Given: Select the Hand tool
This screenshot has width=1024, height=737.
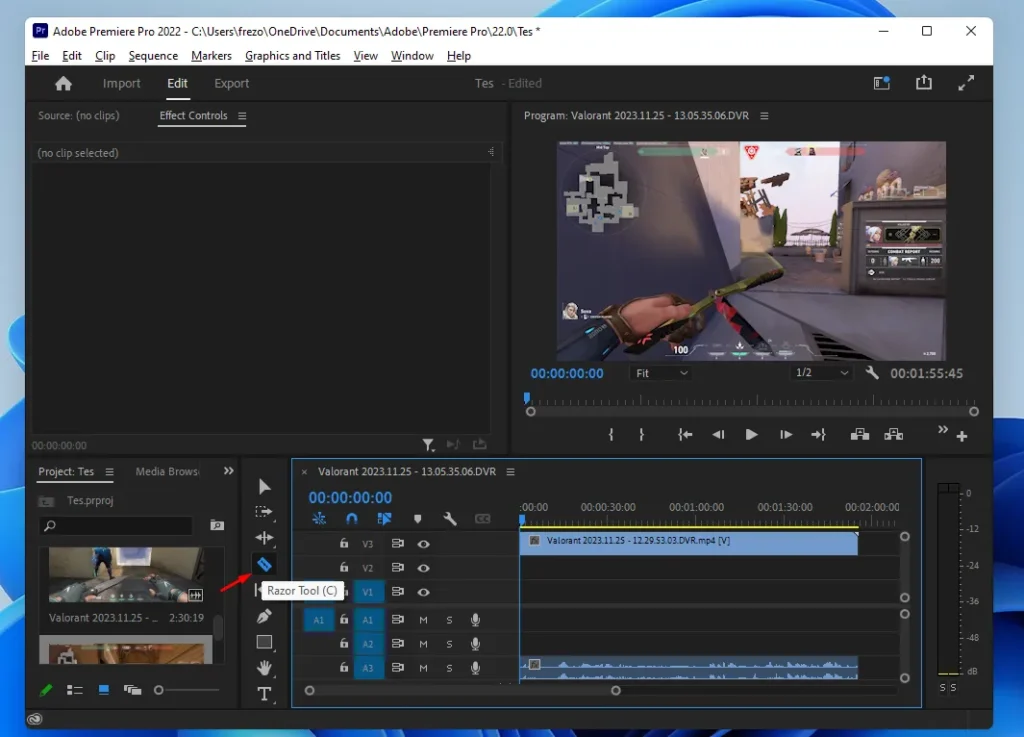Looking at the screenshot, I should pos(264,667).
